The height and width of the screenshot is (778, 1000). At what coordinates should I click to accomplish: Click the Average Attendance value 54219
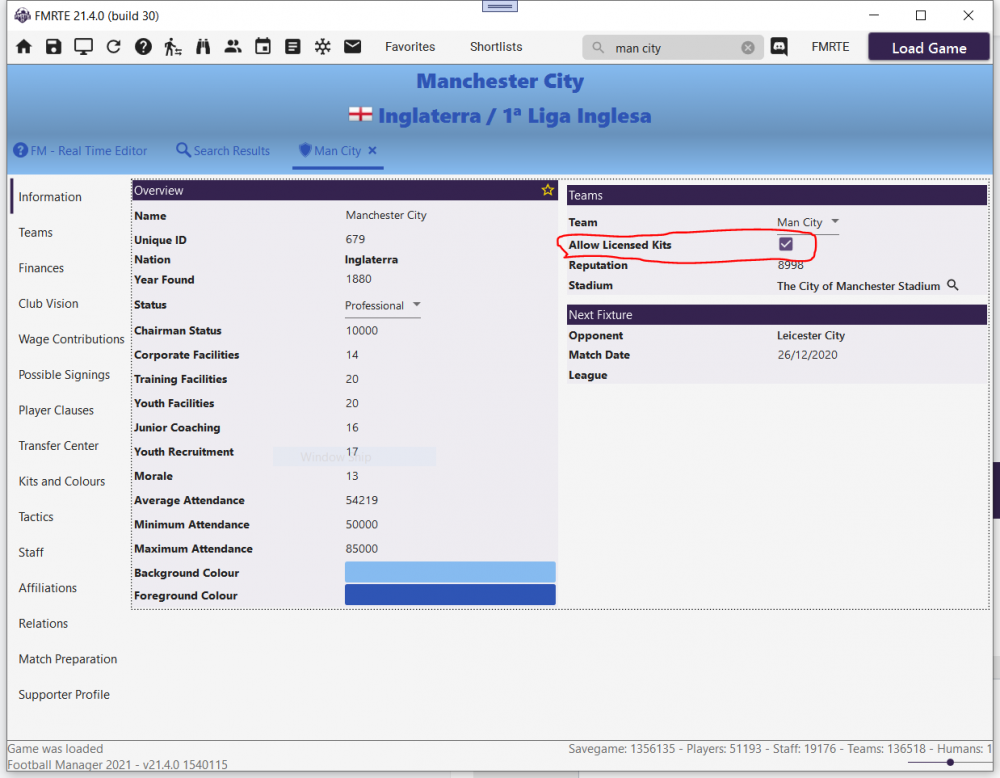tap(362, 500)
